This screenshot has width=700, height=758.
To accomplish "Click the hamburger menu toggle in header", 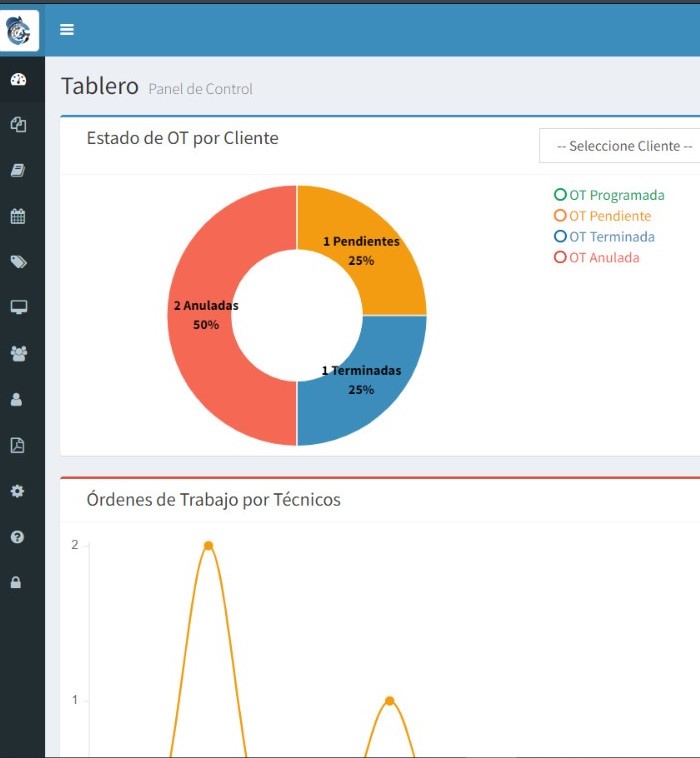I will 67,30.
